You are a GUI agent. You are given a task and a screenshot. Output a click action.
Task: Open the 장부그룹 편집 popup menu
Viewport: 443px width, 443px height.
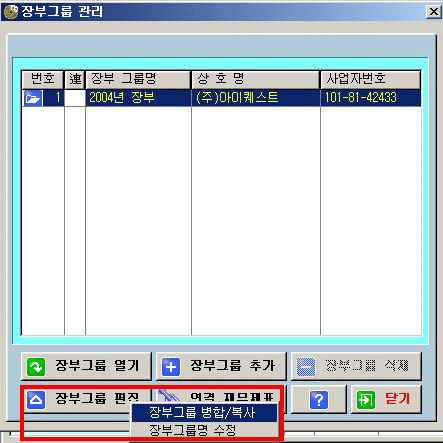(x=86, y=399)
